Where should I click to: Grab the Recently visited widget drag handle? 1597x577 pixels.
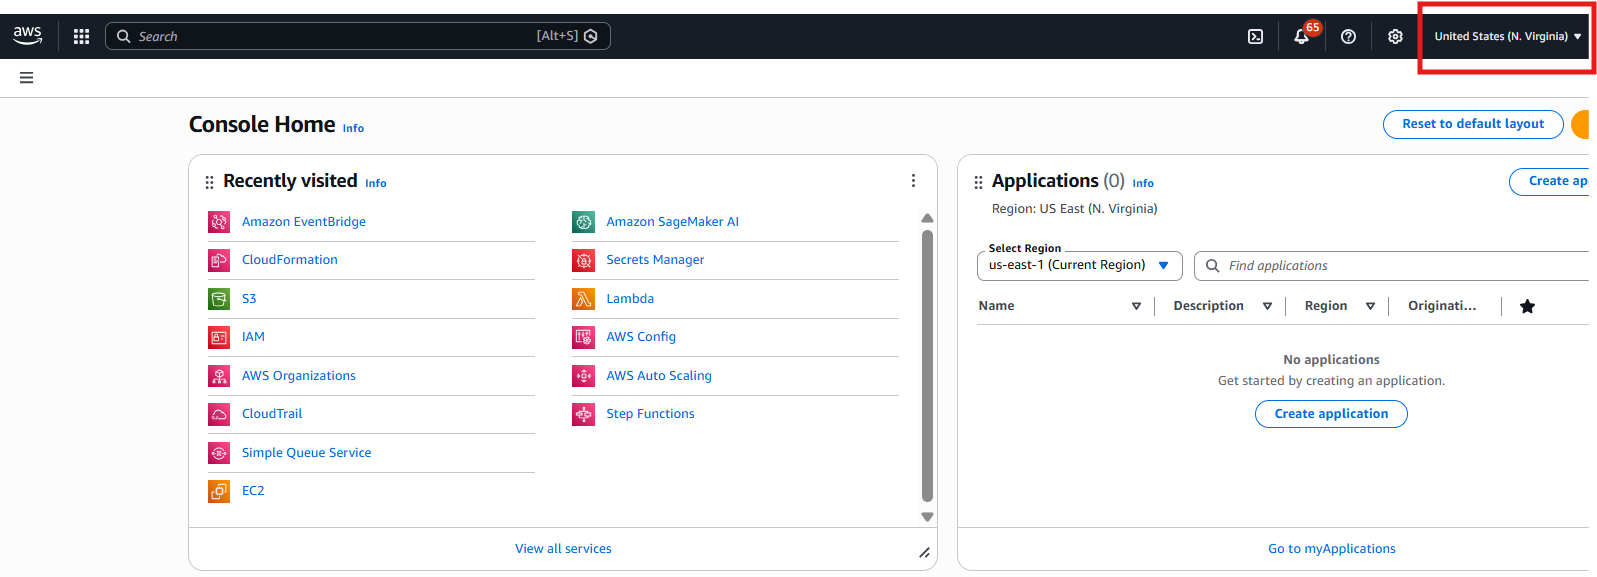click(x=209, y=182)
